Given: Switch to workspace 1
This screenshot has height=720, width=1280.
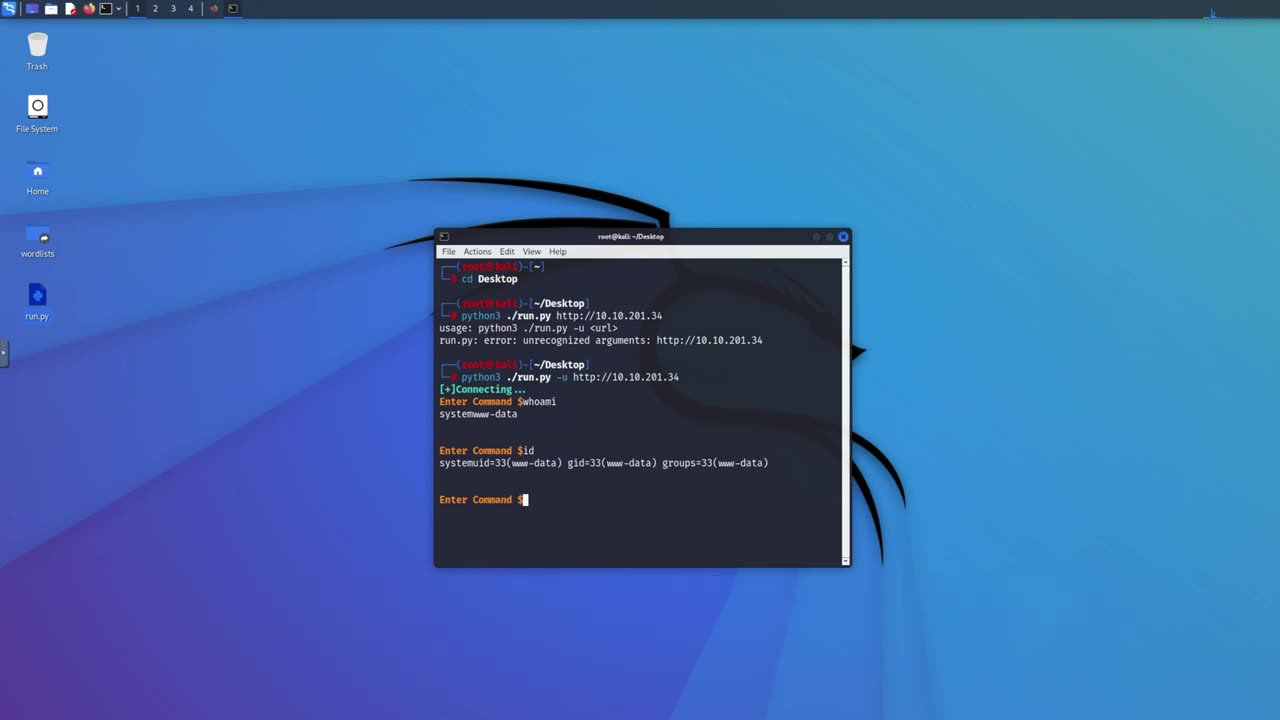Looking at the screenshot, I should point(137,9).
